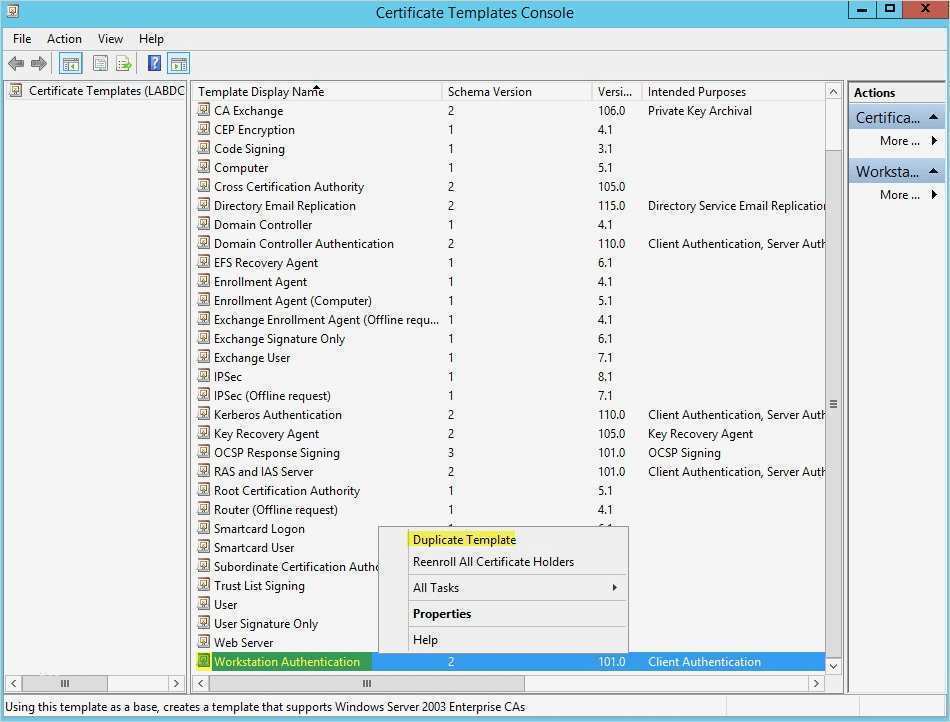Click the tree pane scrollbar right arrow
This screenshot has width=950, height=722.
point(176,683)
